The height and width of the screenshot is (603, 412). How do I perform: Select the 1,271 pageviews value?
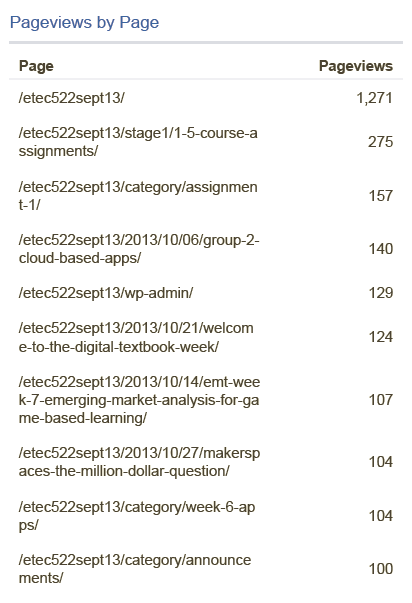(x=374, y=98)
